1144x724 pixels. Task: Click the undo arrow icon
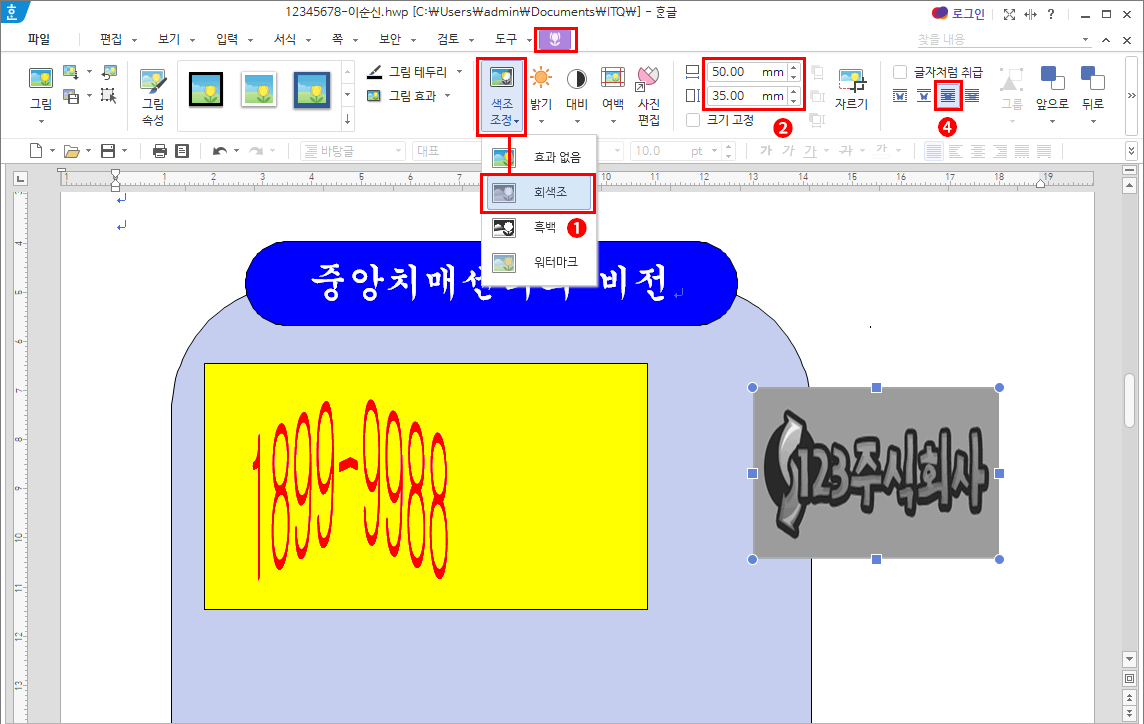220,151
